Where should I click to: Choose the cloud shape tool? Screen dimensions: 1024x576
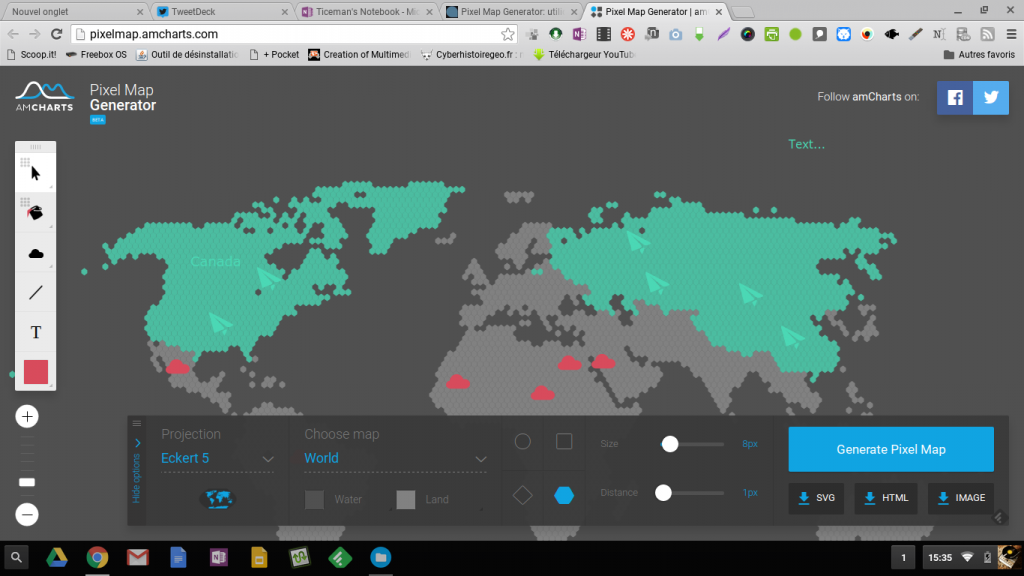pyautogui.click(x=36, y=253)
